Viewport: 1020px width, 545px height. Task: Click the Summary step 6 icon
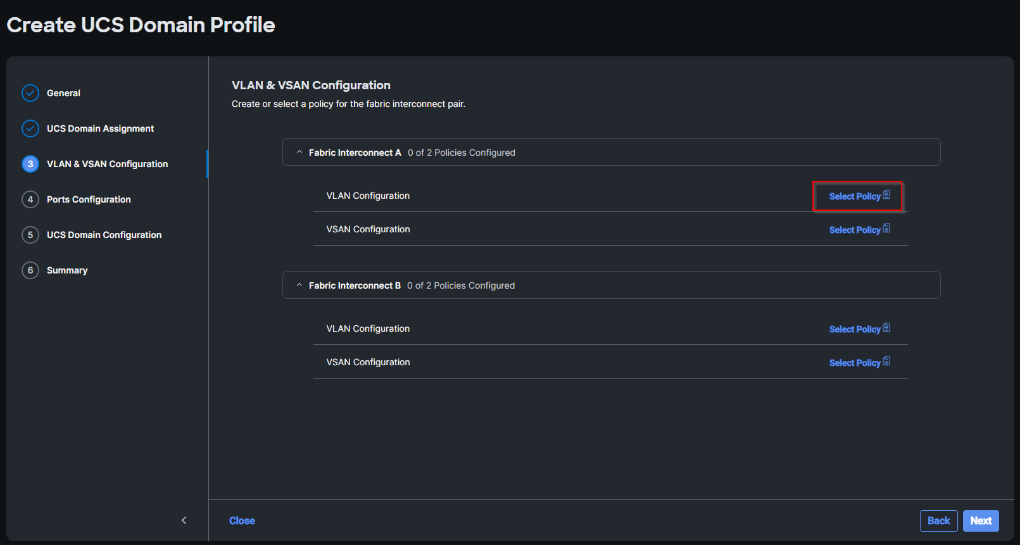(30, 270)
